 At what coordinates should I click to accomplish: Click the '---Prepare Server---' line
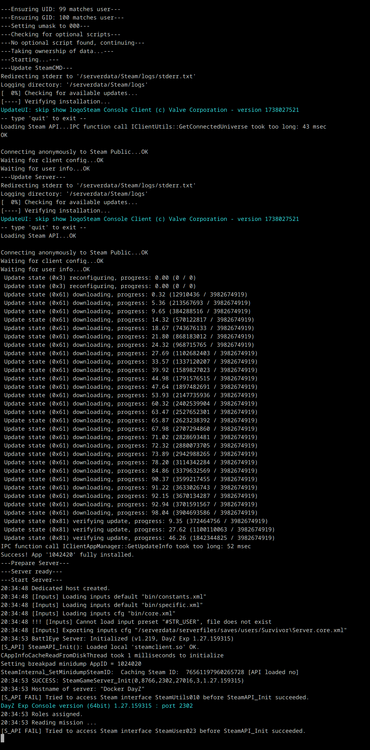pyautogui.click(x=36, y=562)
